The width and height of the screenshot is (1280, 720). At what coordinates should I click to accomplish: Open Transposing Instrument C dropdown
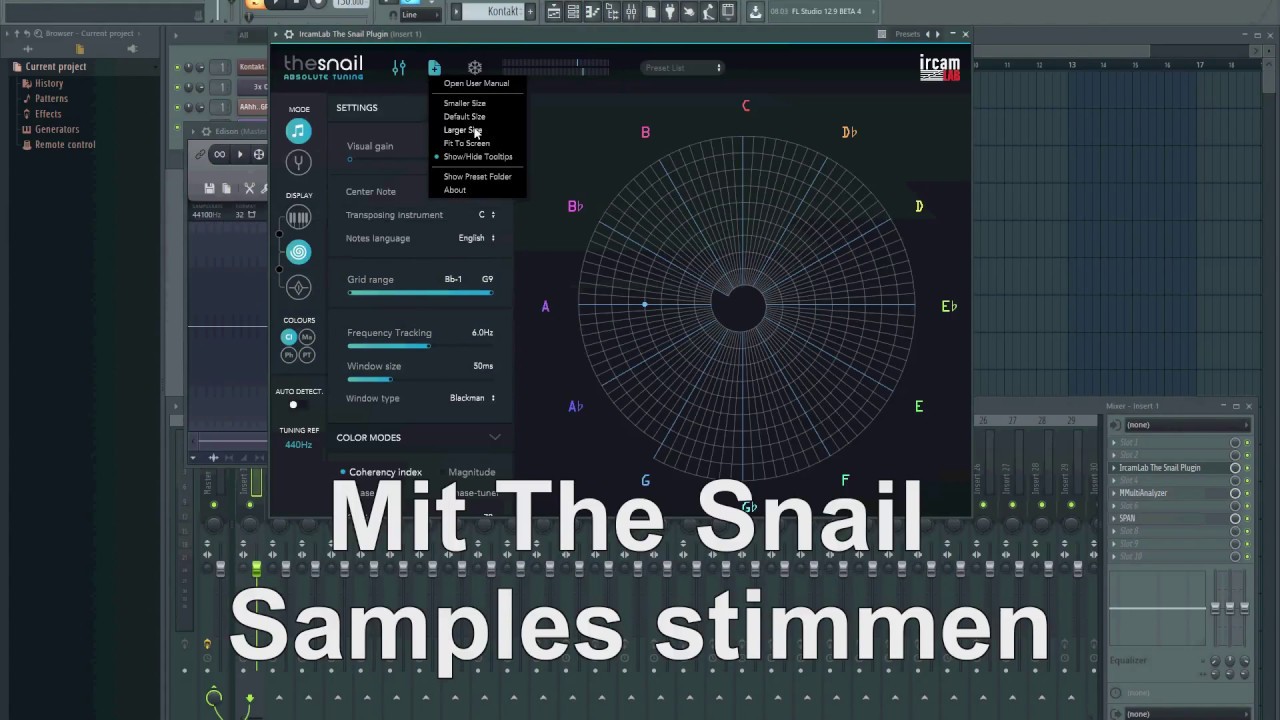[x=487, y=215]
